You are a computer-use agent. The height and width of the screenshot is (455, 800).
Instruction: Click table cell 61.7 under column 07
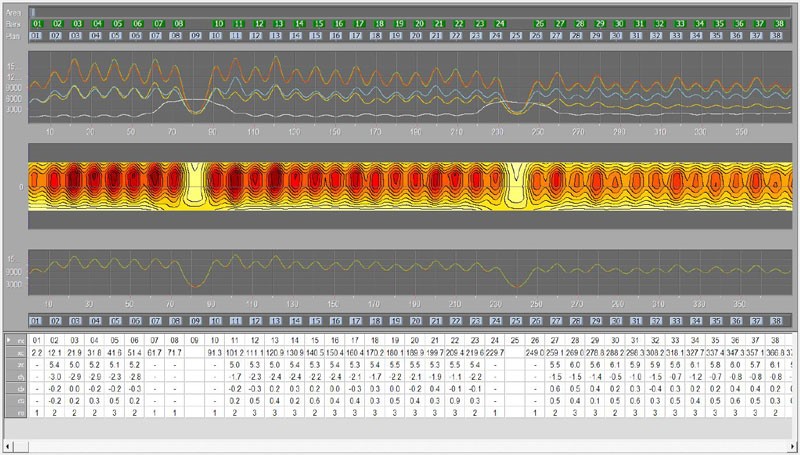(x=157, y=353)
